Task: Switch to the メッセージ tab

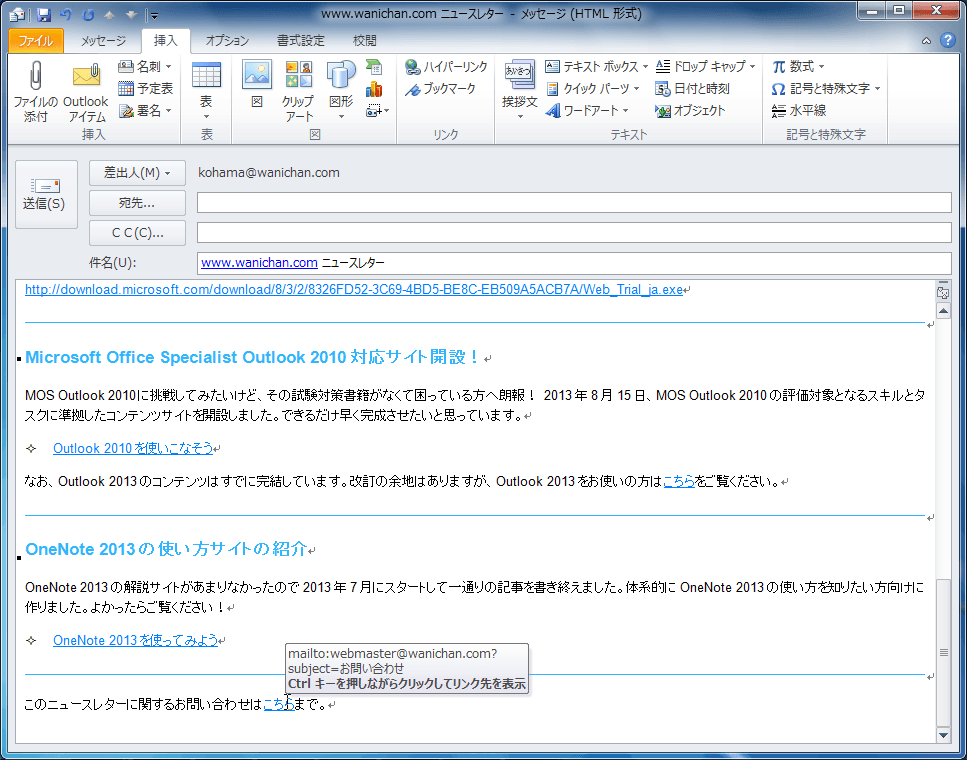Action: coord(103,41)
